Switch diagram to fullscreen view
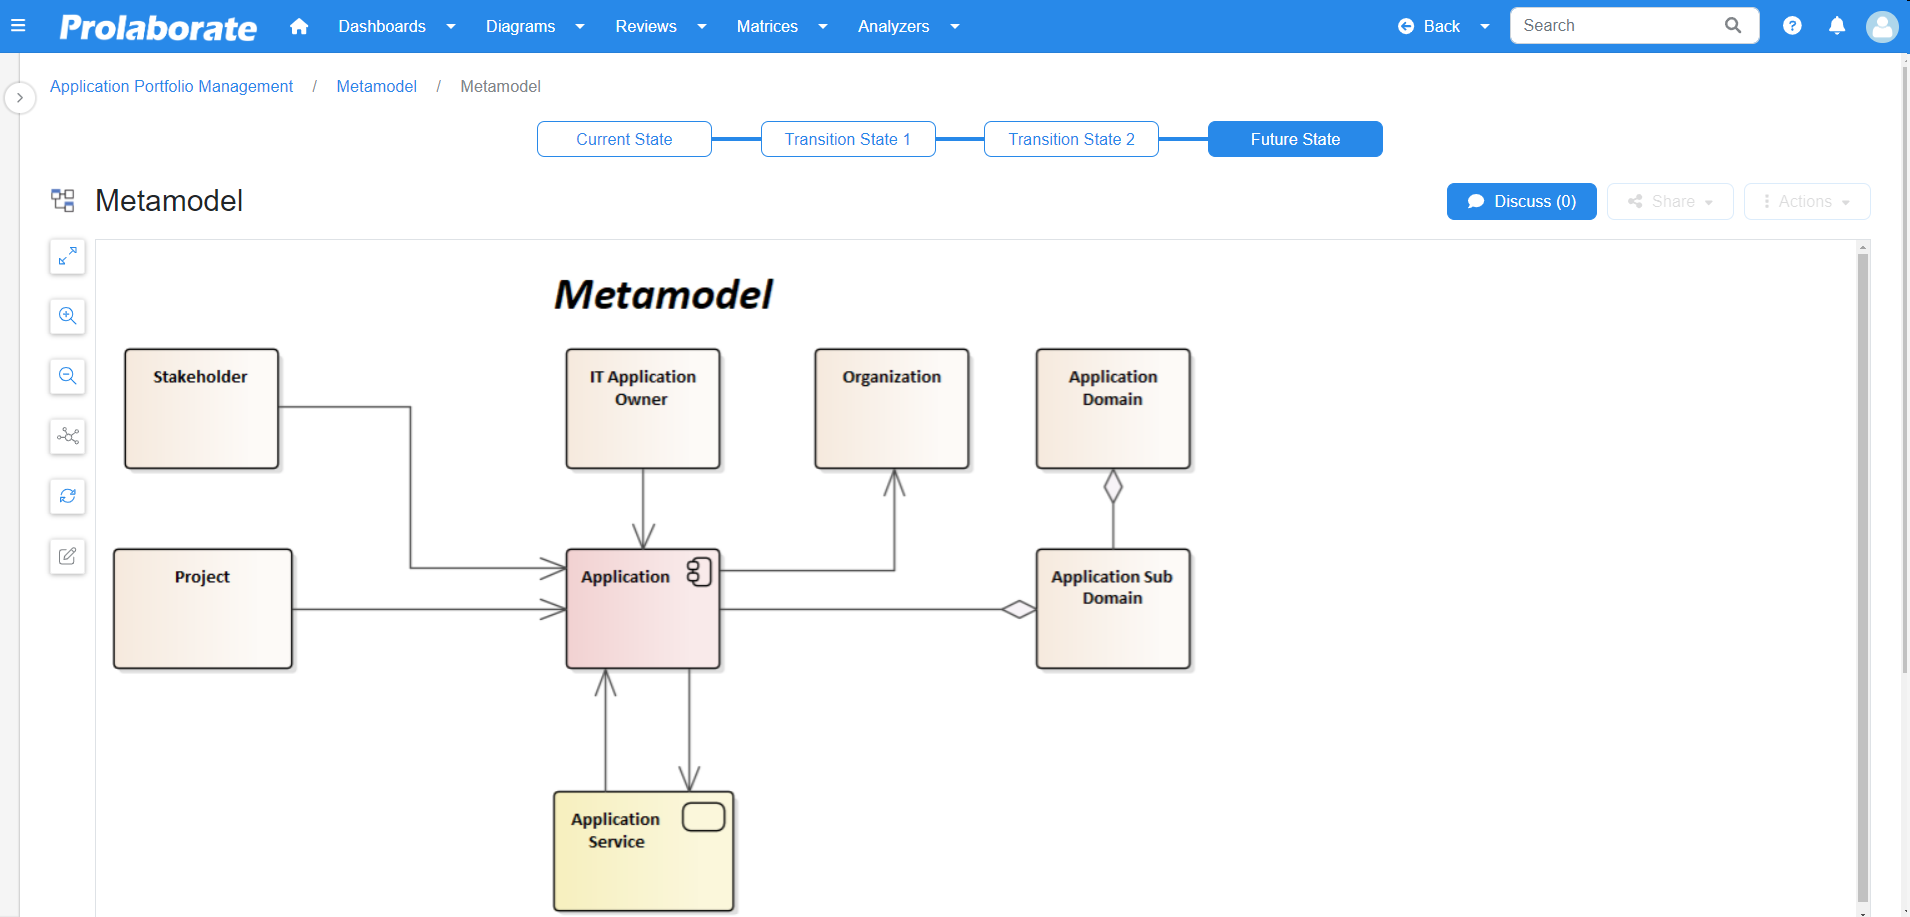The width and height of the screenshot is (1910, 917). click(x=67, y=257)
